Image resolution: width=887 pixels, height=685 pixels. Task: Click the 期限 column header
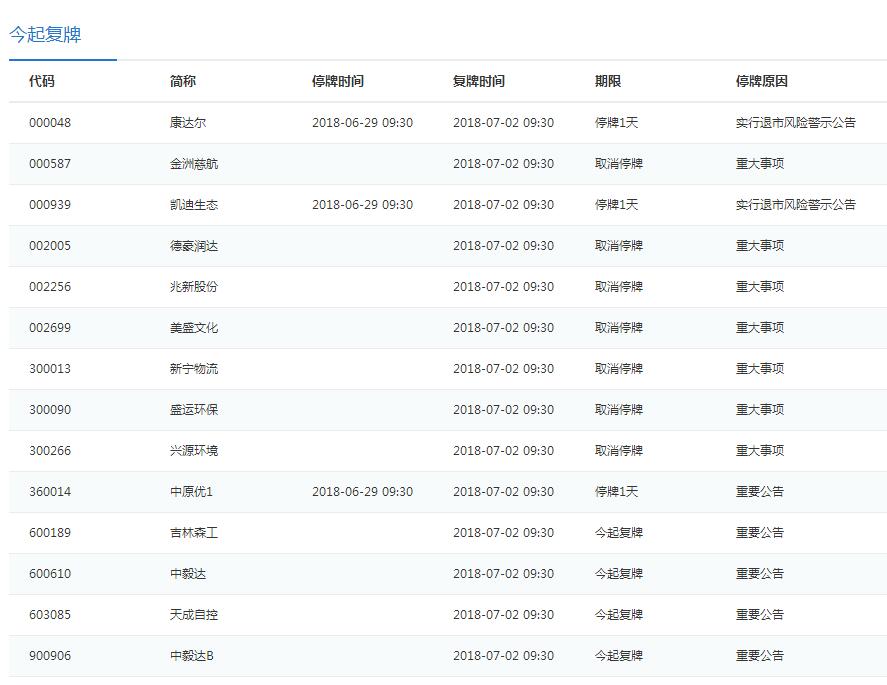click(608, 82)
